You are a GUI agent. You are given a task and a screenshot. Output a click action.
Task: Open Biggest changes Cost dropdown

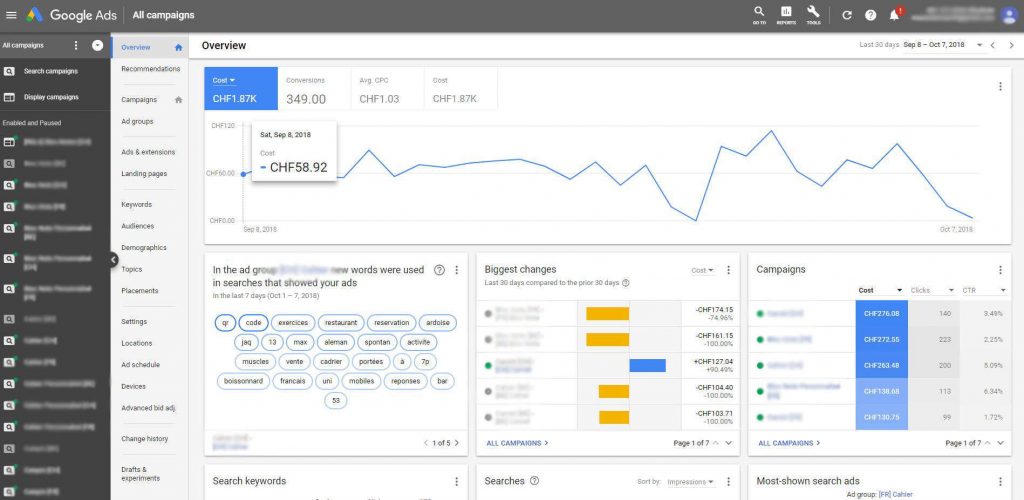coord(703,270)
